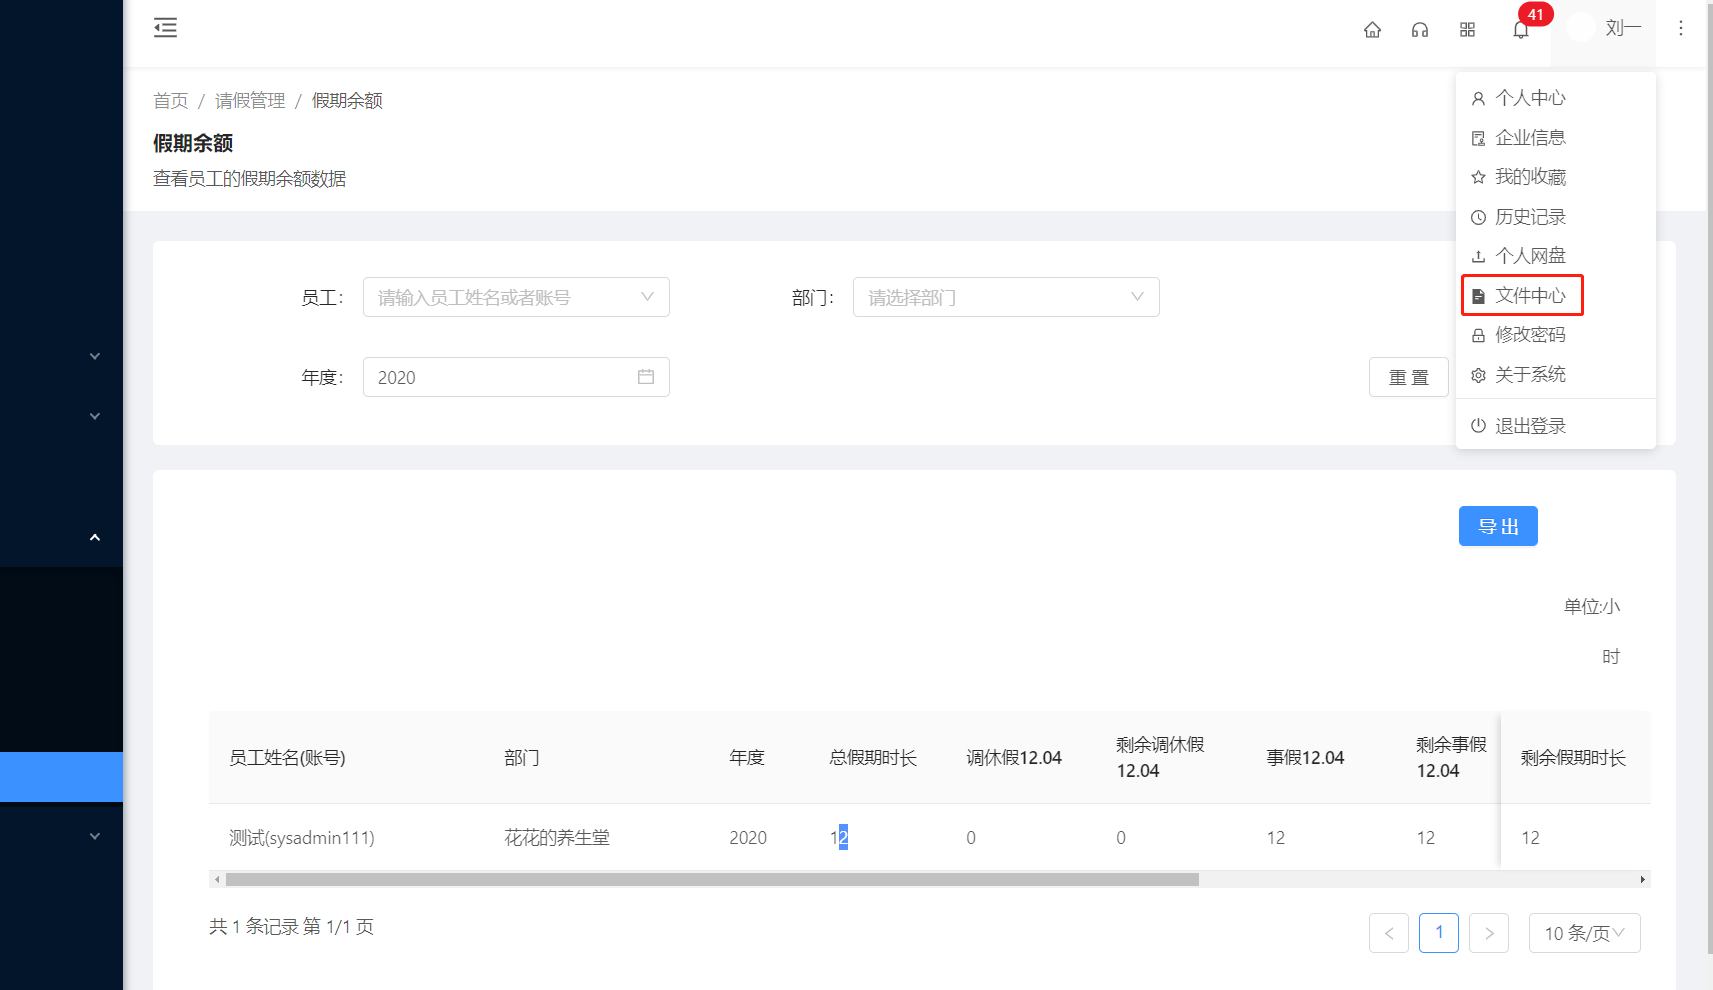Viewport: 1713px width, 990px height.
Task: Click the 员工姓名(账号) column header
Action: [x=288, y=758]
